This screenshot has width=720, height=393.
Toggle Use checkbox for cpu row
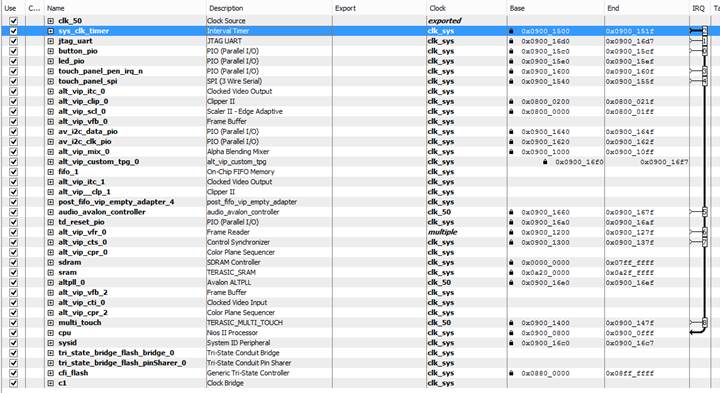[13, 333]
